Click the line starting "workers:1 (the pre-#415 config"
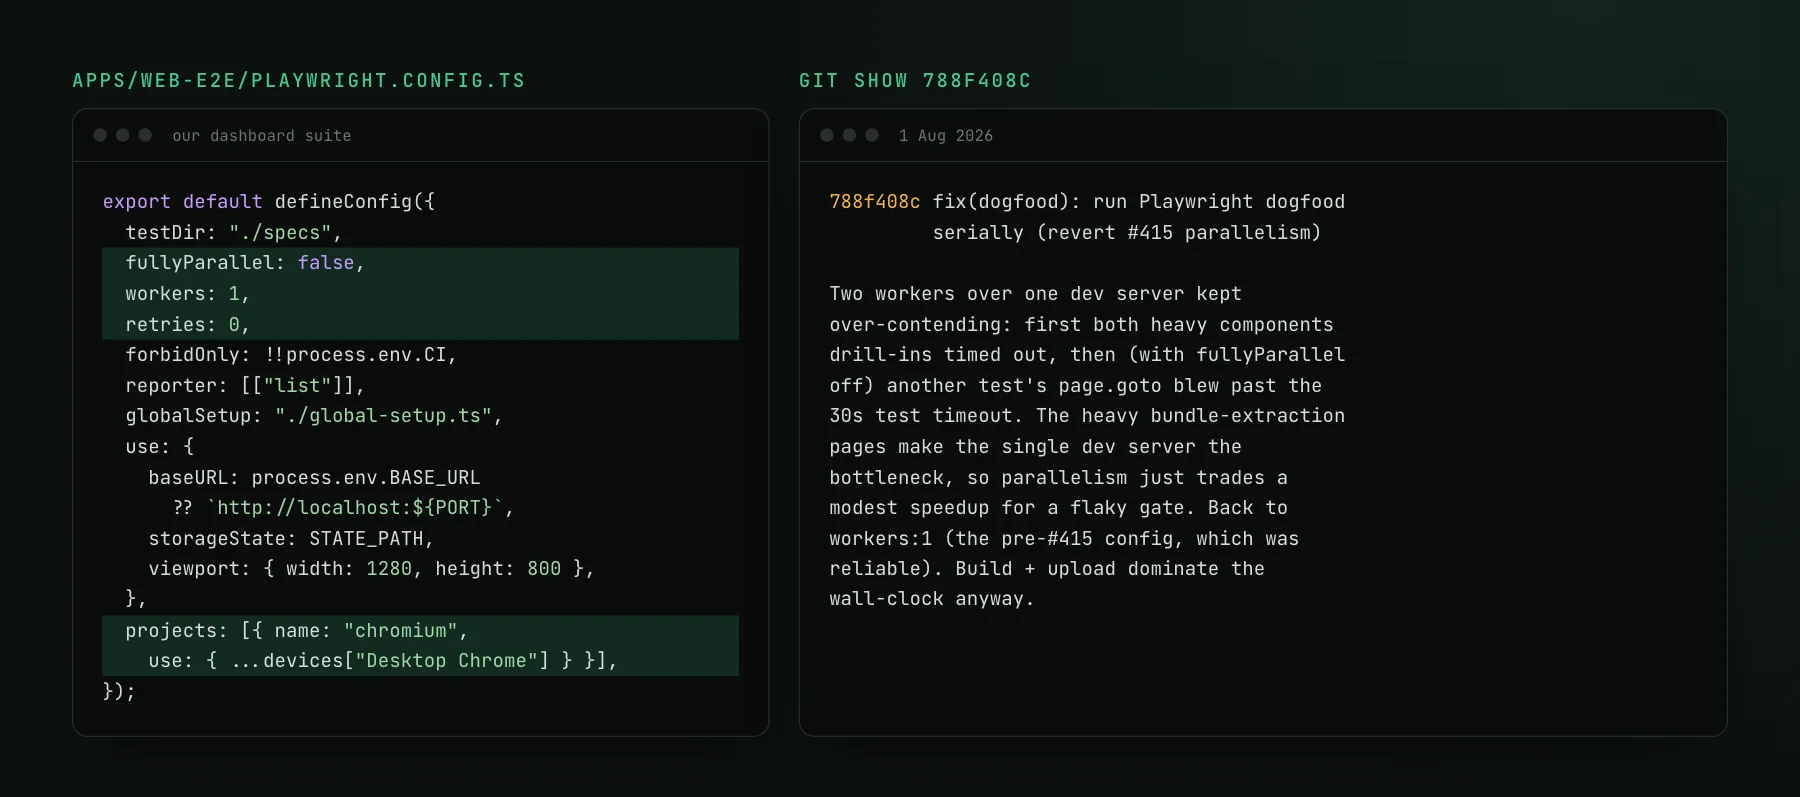The image size is (1800, 797). 1064,539
